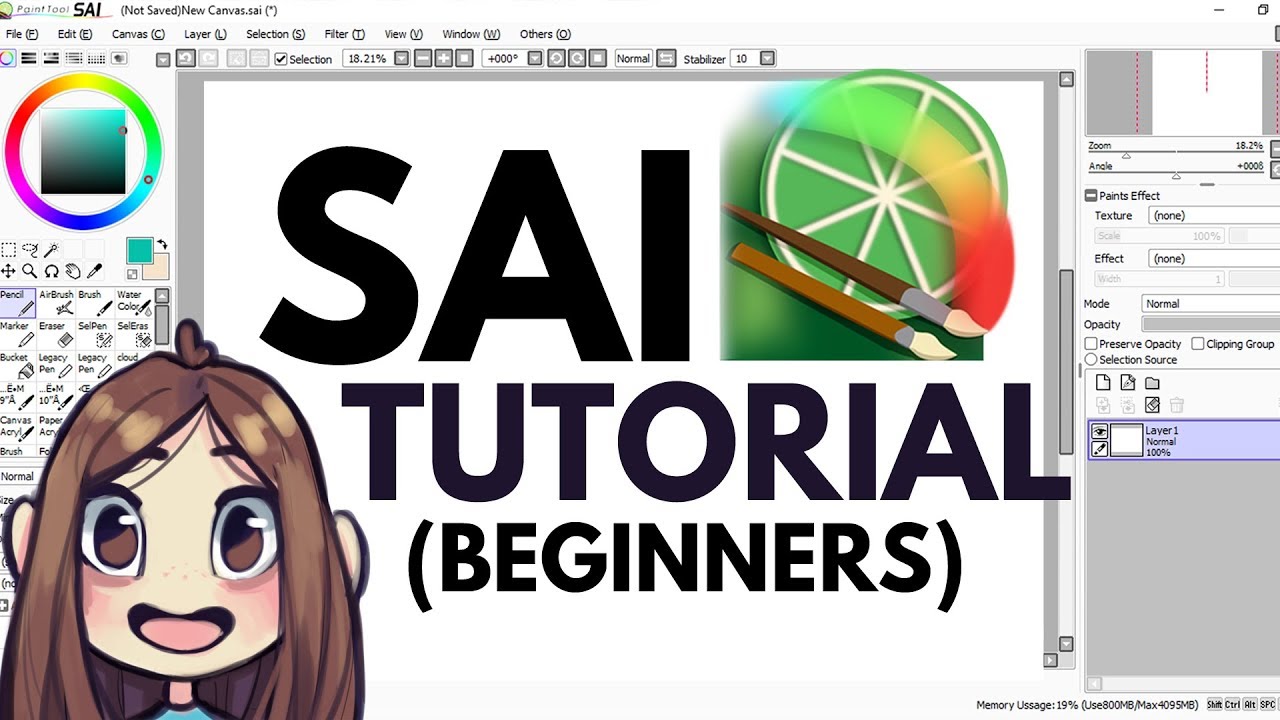
Task: Toggle the swatches panel
Action: click(98, 59)
